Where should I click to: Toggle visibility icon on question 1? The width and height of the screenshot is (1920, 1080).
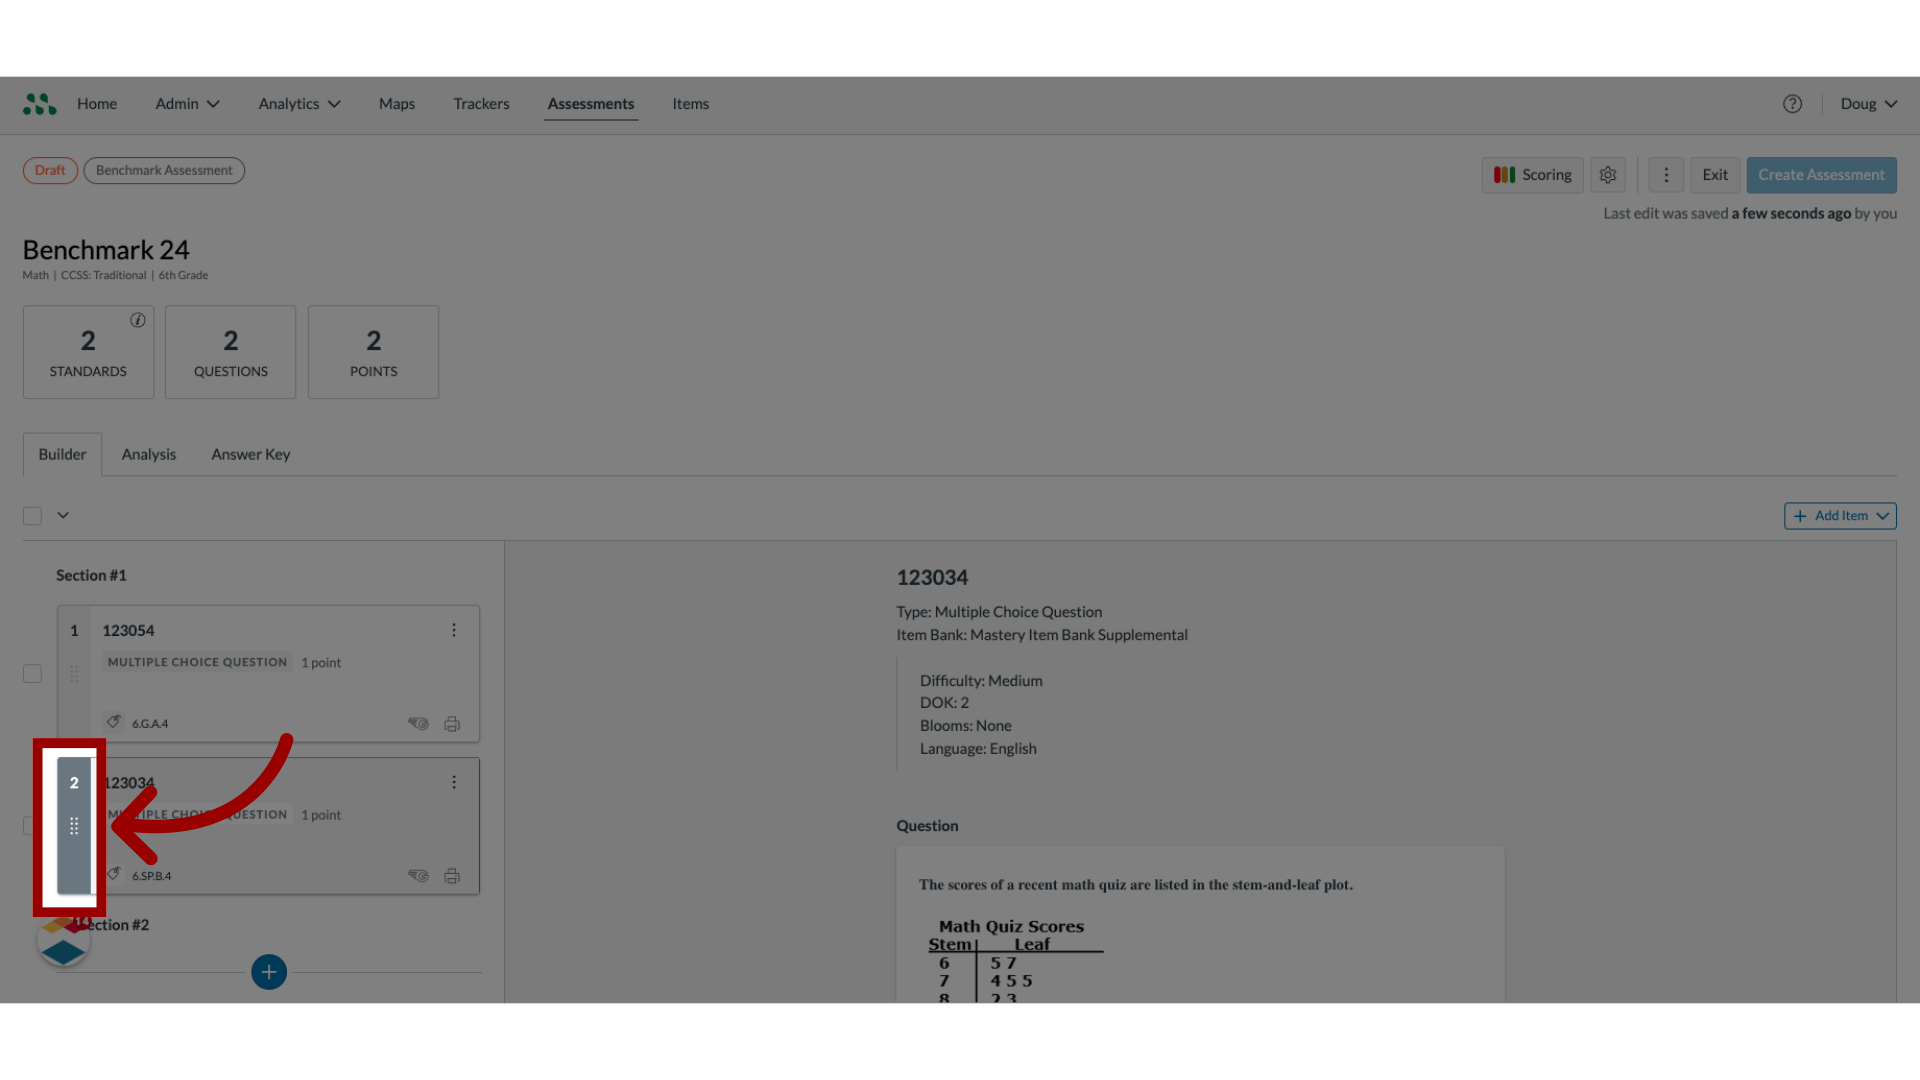417,723
